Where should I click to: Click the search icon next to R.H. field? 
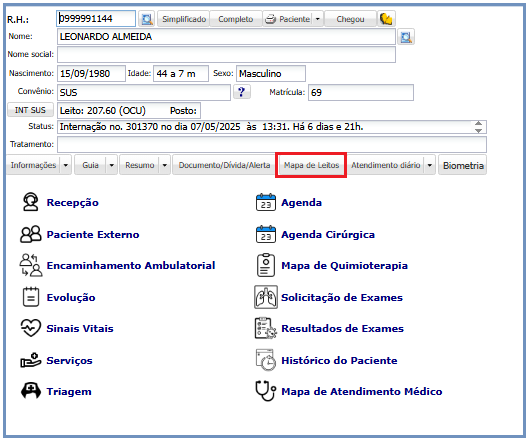tap(147, 19)
